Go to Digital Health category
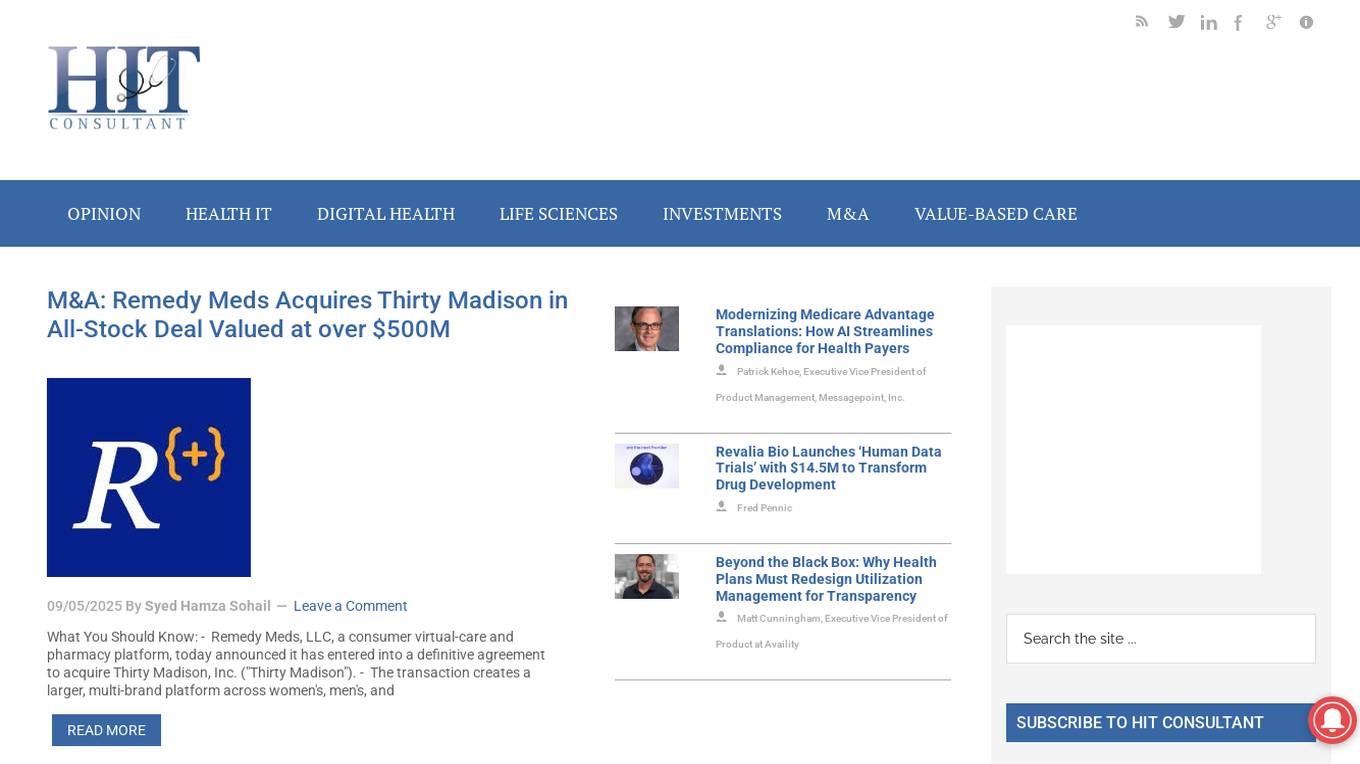The height and width of the screenshot is (764, 1360). click(386, 214)
